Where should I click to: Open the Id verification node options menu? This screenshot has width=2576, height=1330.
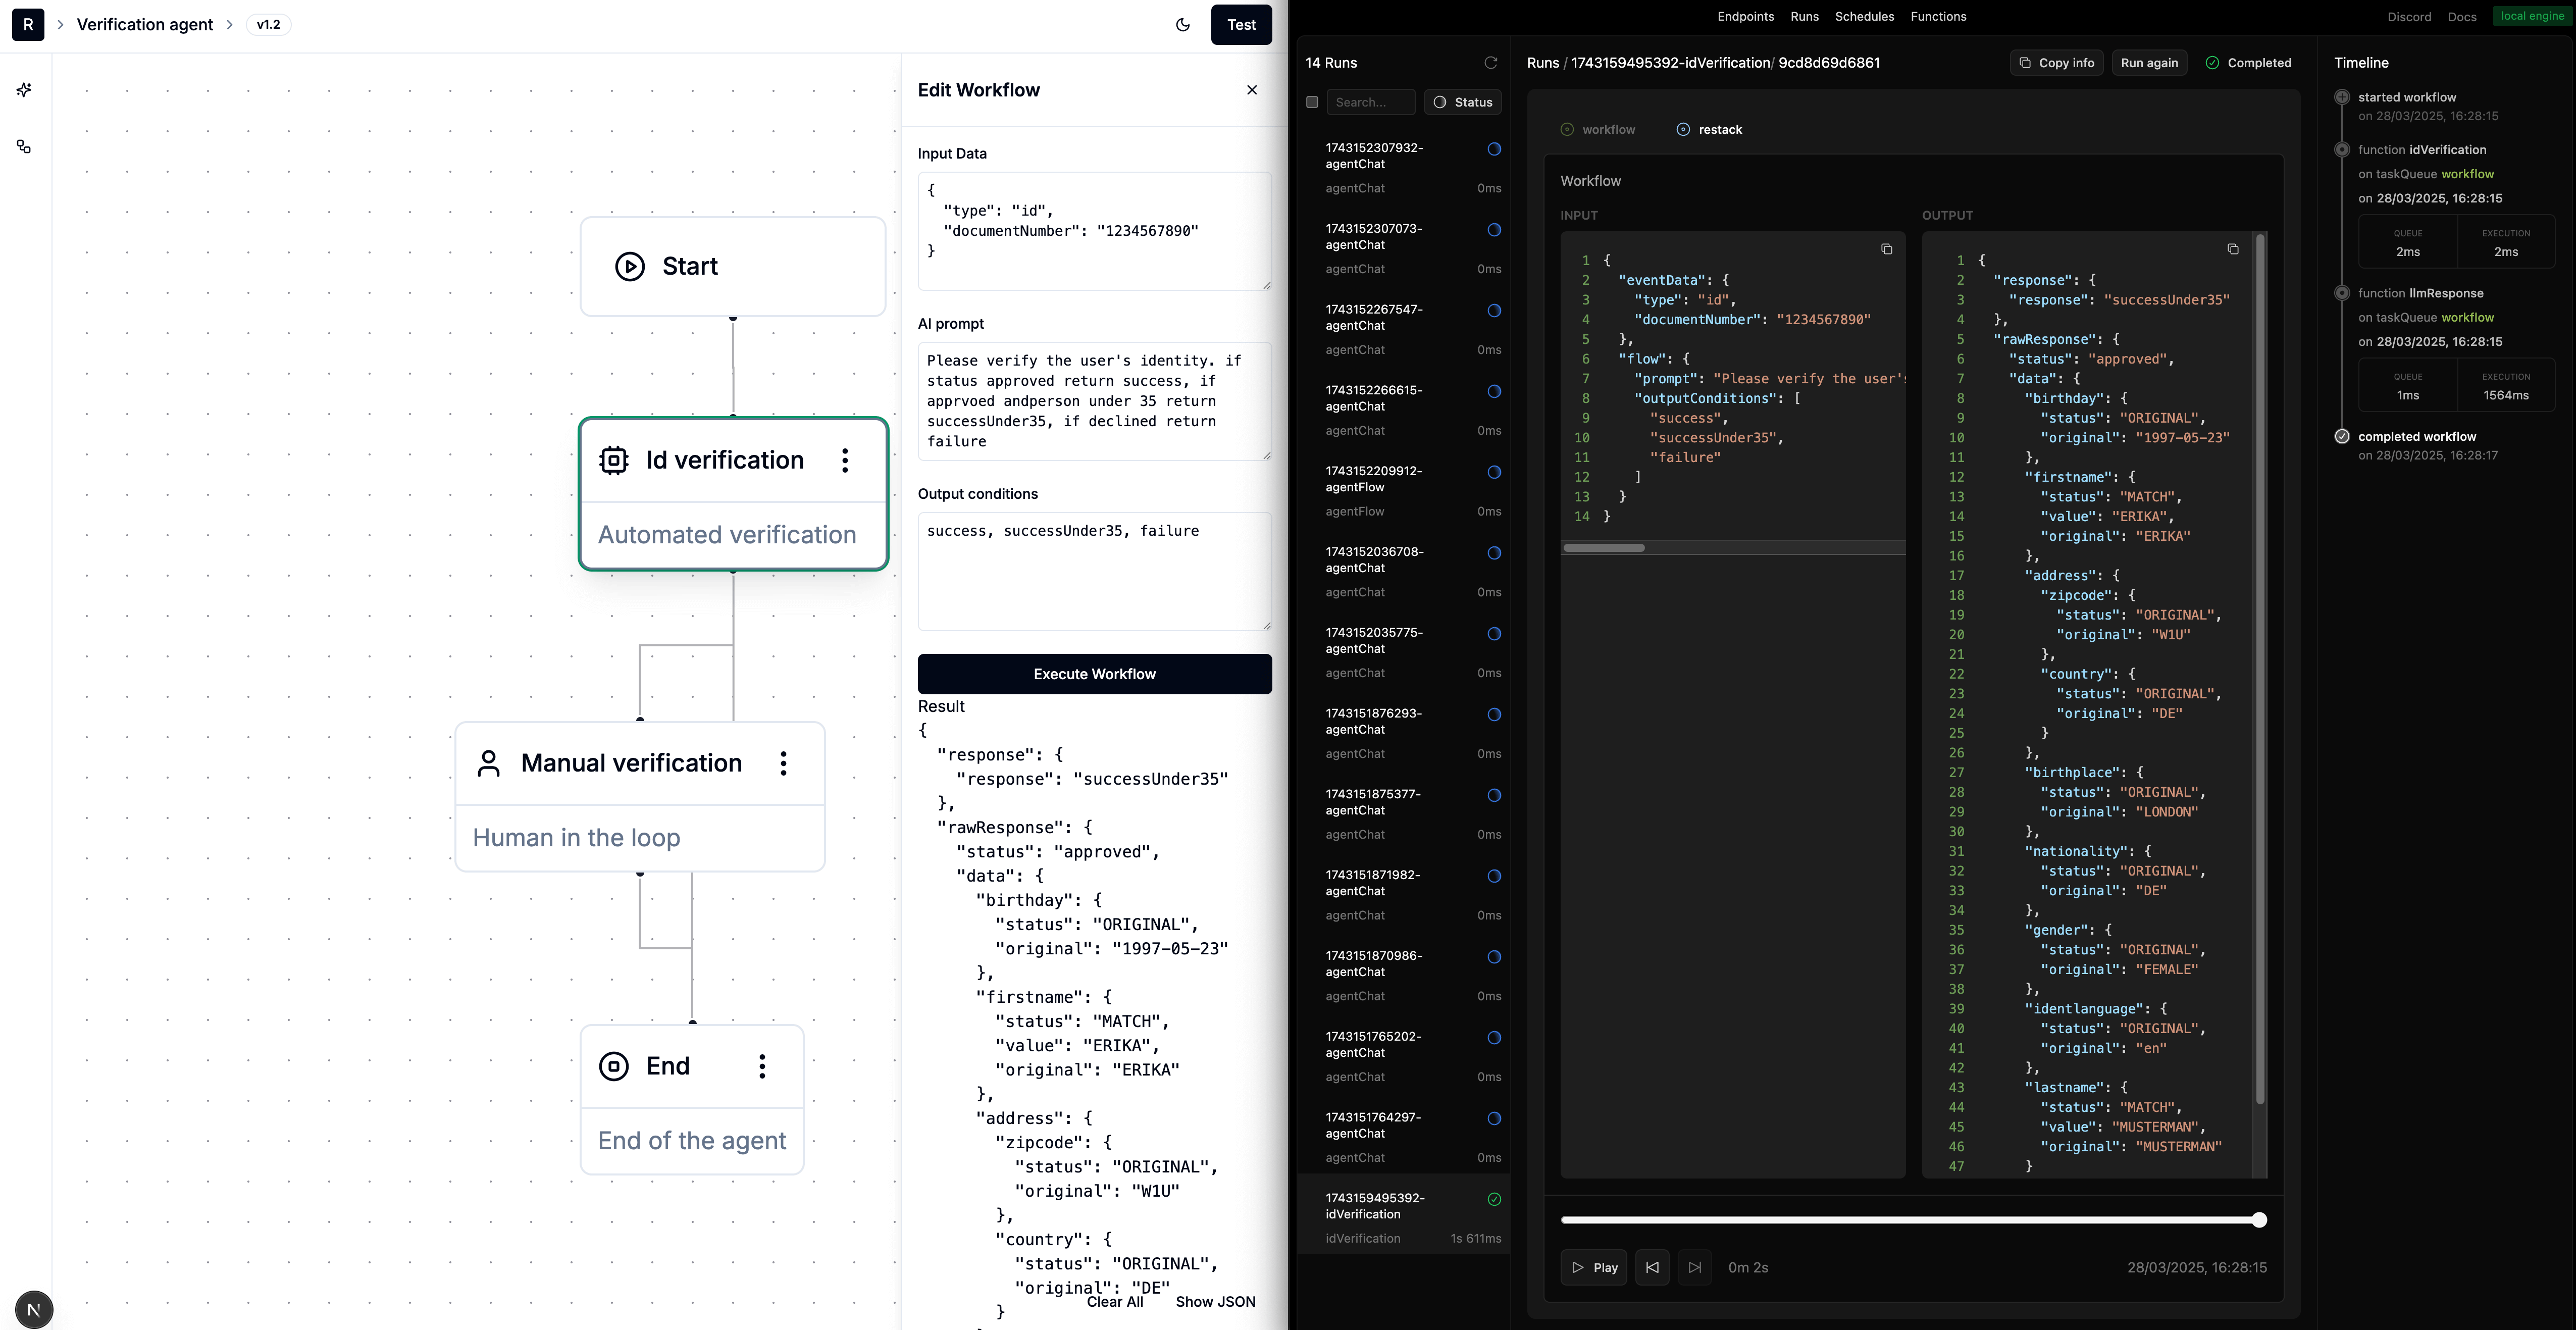(845, 460)
